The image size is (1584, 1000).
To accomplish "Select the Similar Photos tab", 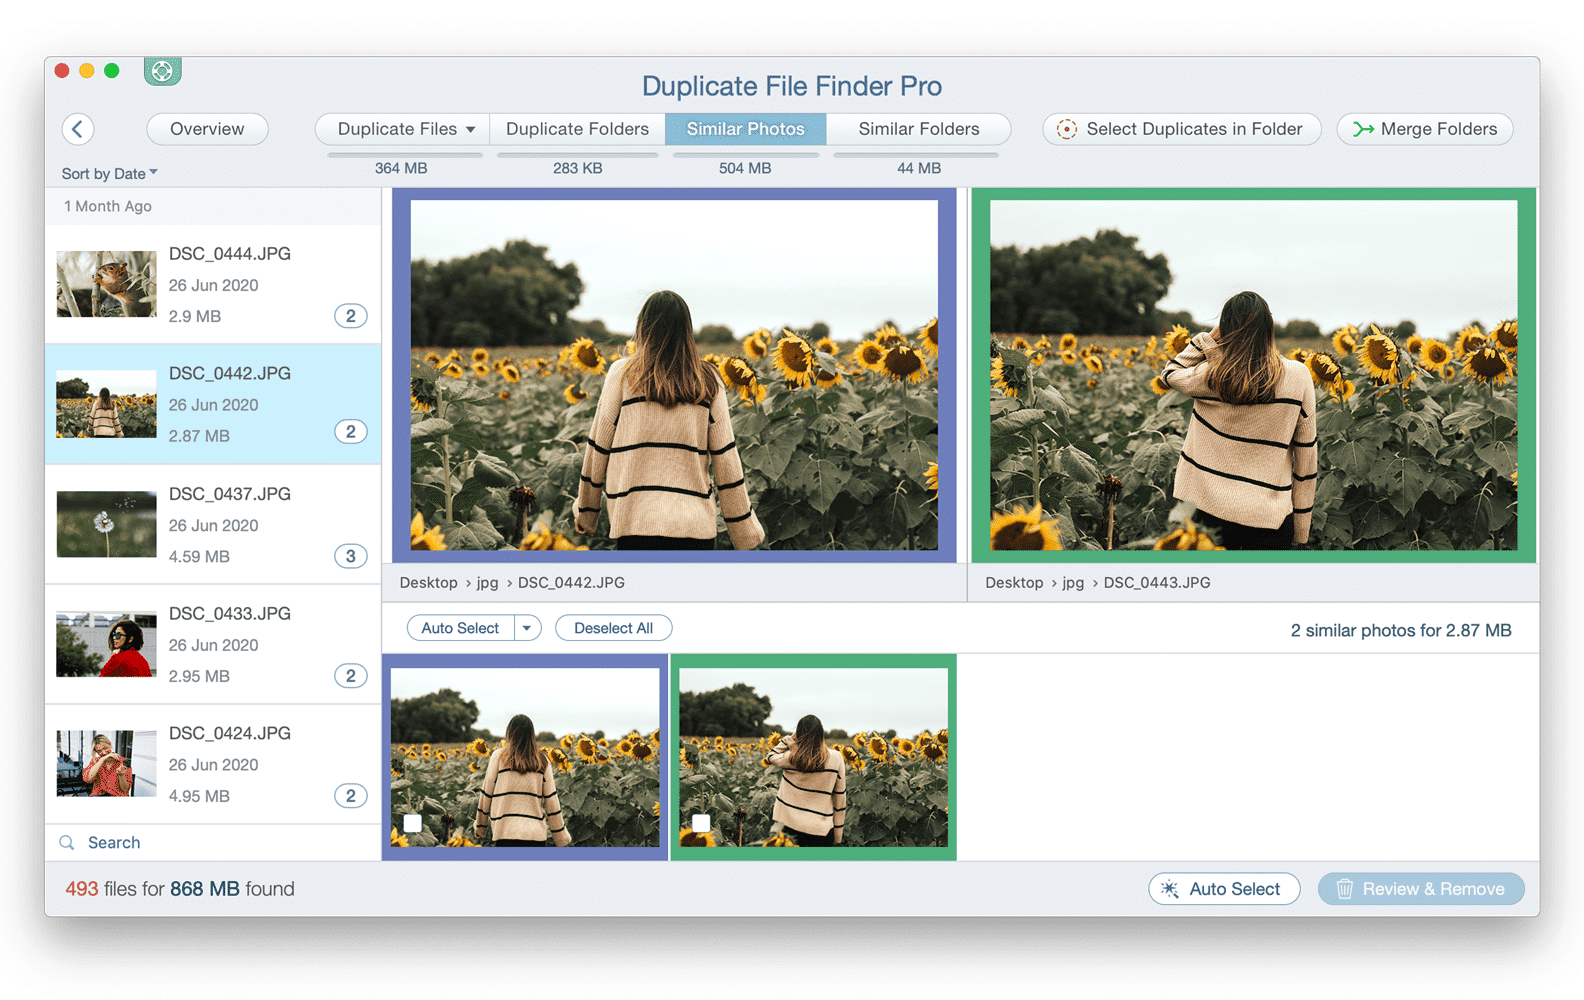I will pos(745,129).
